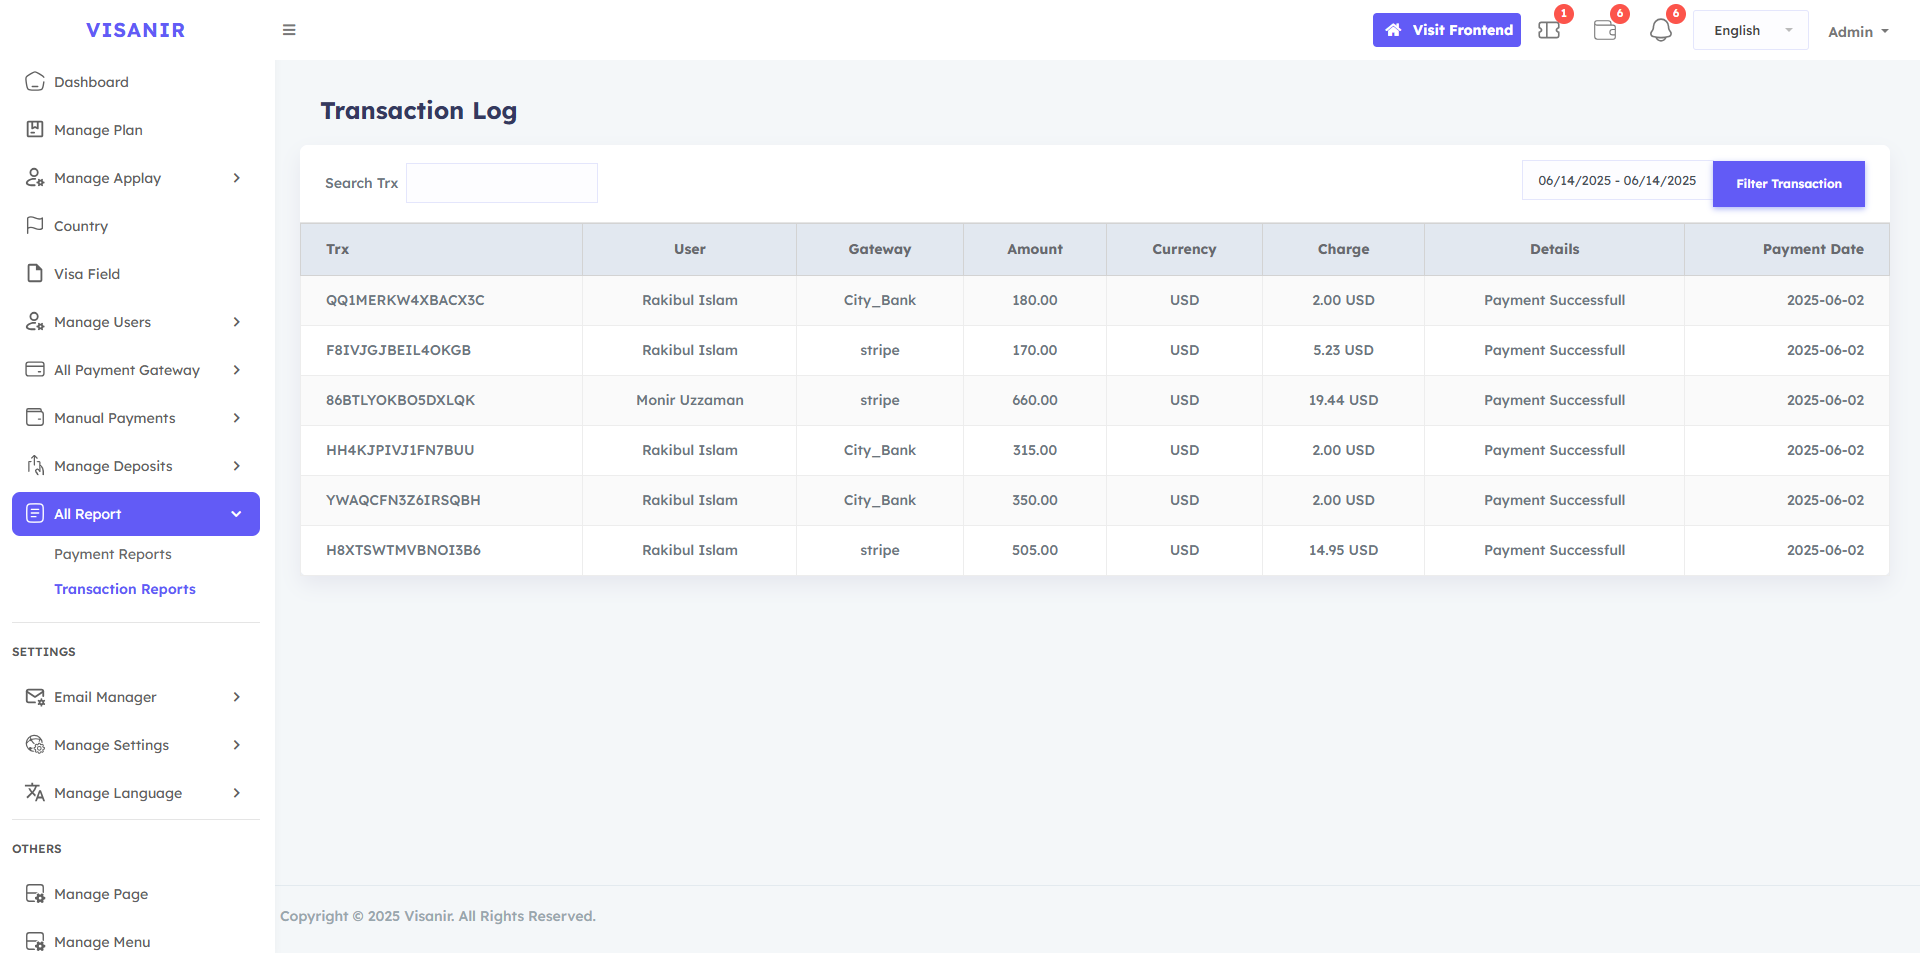
Task: Expand the Manage Settings chevron
Action: tap(237, 745)
